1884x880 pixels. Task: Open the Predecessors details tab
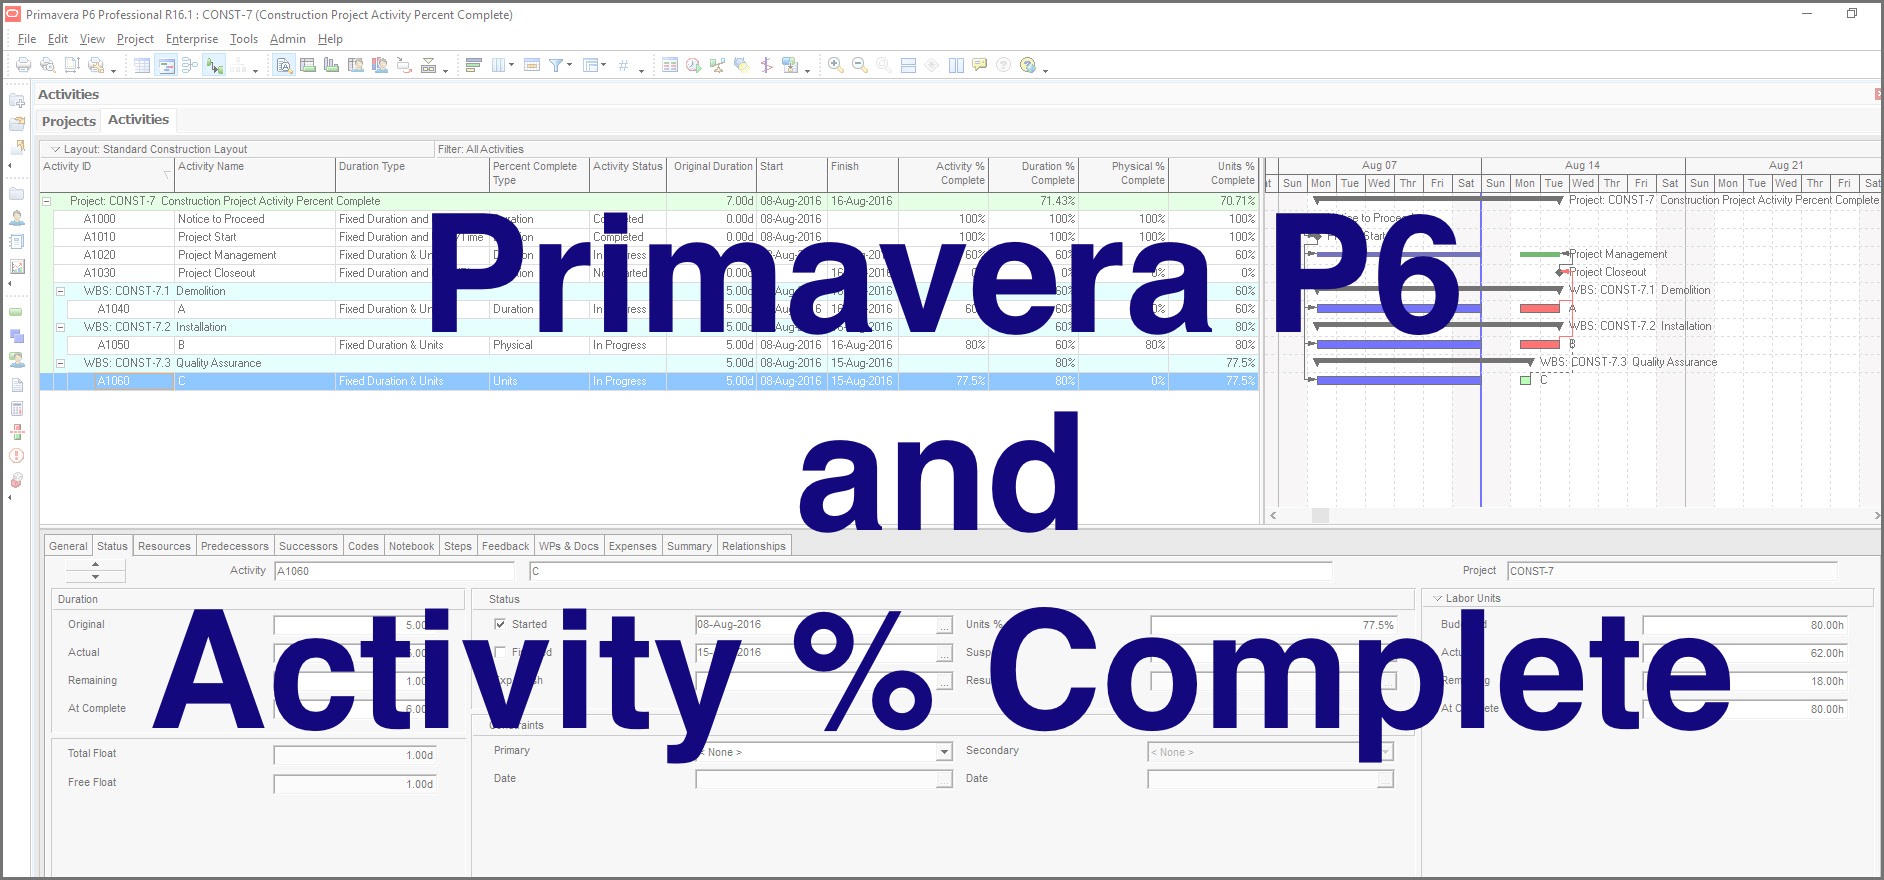(235, 546)
